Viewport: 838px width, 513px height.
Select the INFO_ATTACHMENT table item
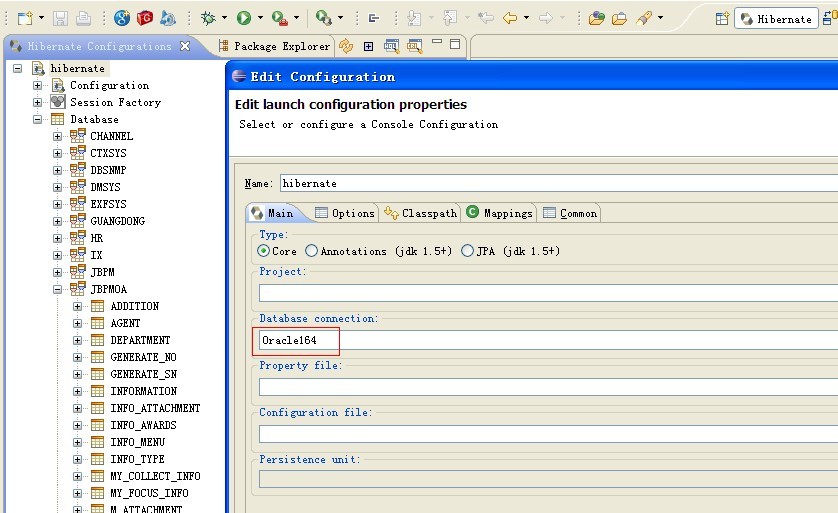tap(155, 408)
